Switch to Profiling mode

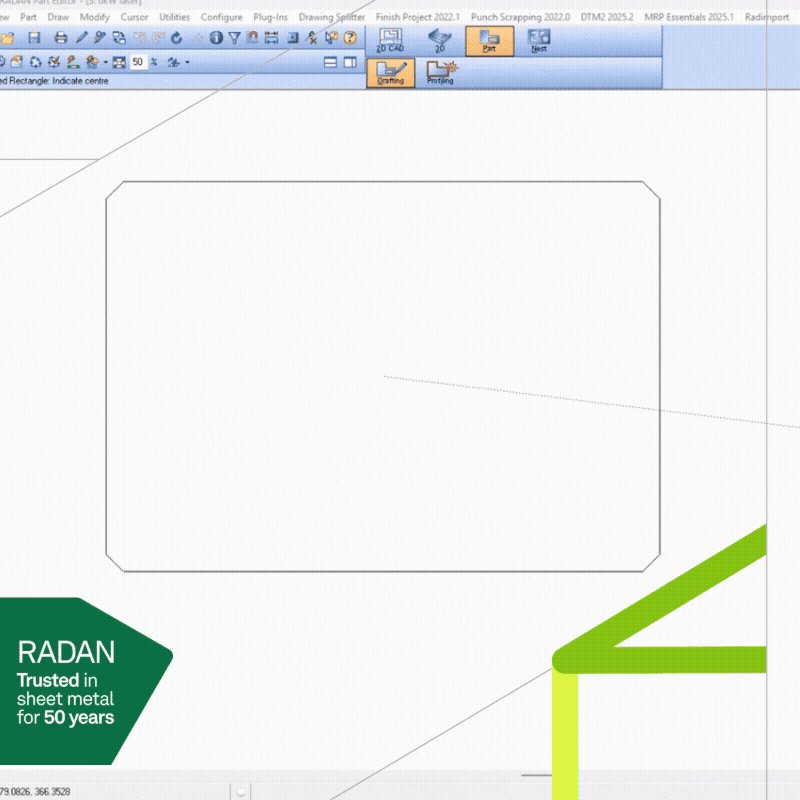(440, 73)
